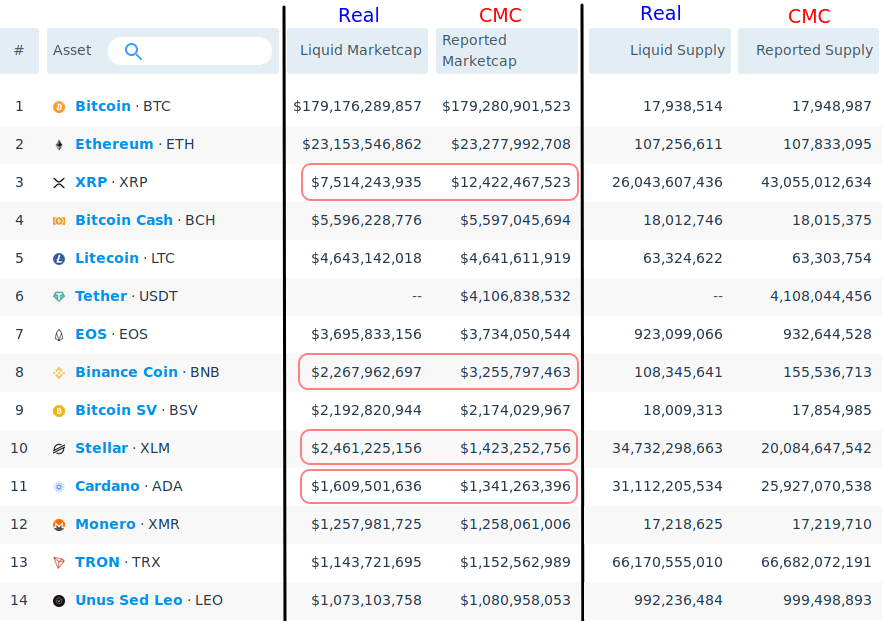Select the TRON red logo icon
This screenshot has height=621, width=884.
[x=58, y=562]
